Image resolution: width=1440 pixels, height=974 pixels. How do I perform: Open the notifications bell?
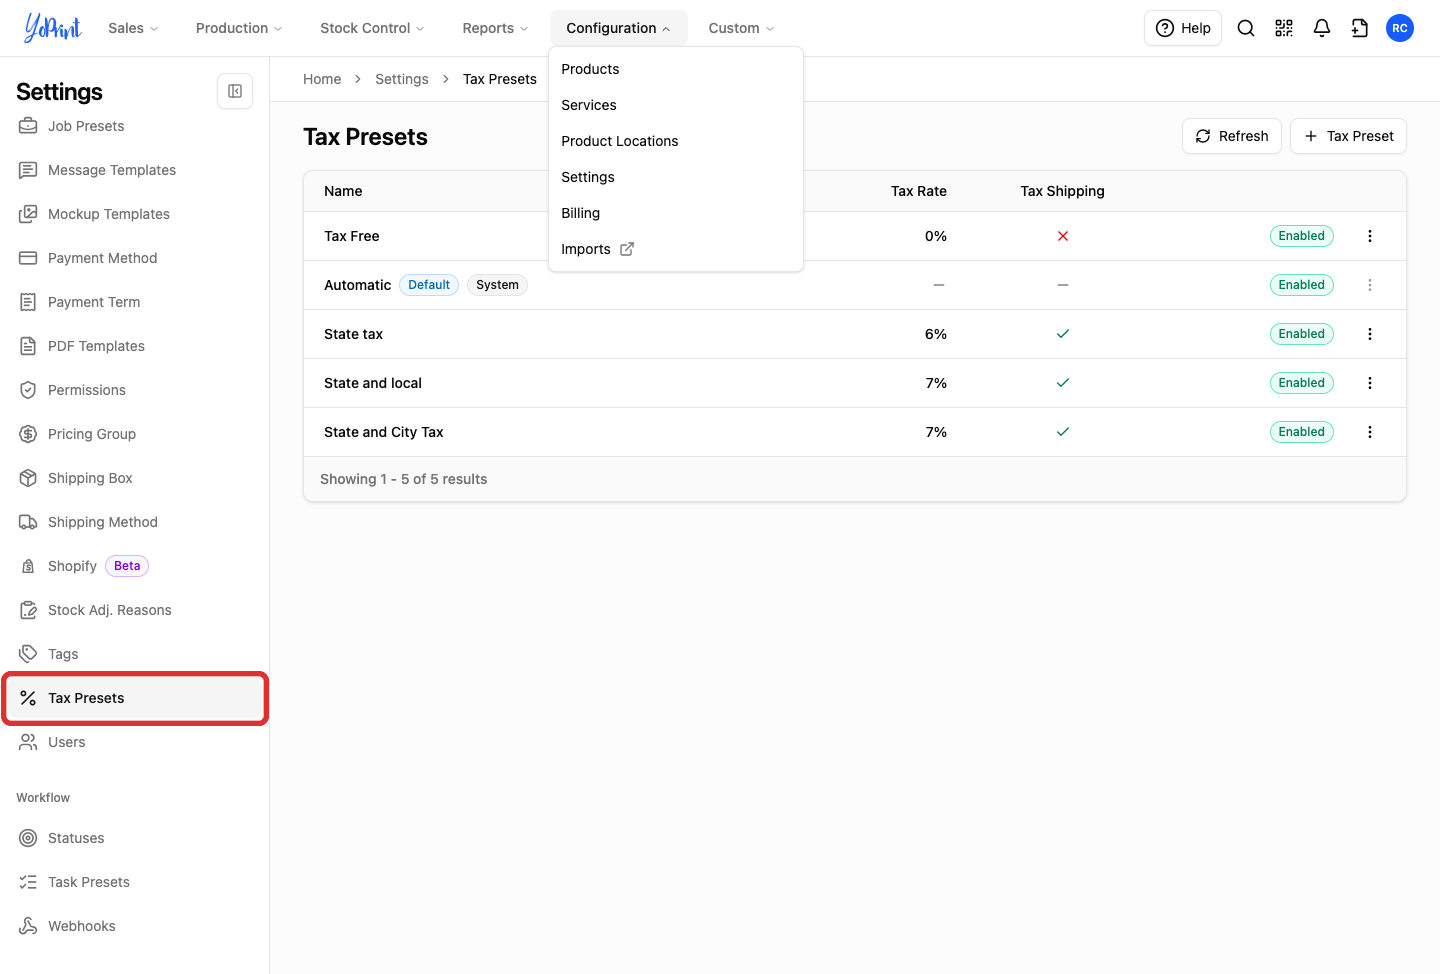tap(1322, 28)
